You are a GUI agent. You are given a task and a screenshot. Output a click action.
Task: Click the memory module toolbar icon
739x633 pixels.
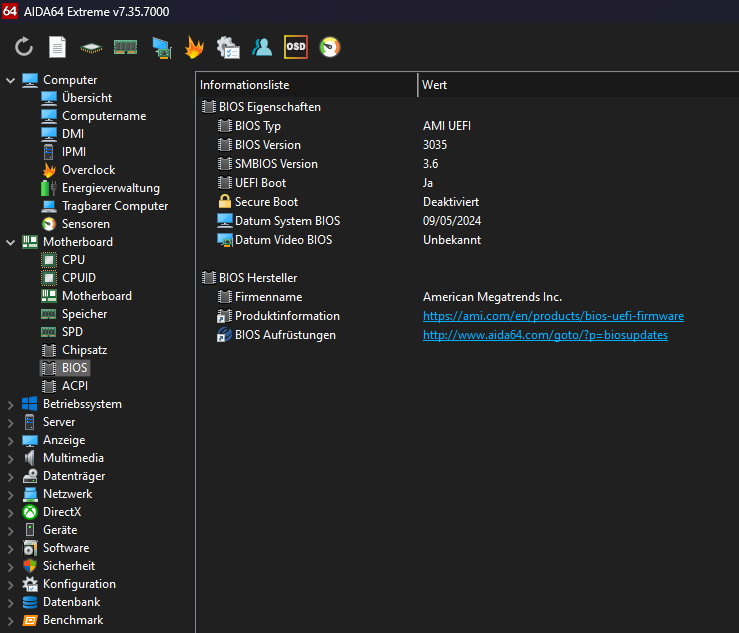(125, 47)
